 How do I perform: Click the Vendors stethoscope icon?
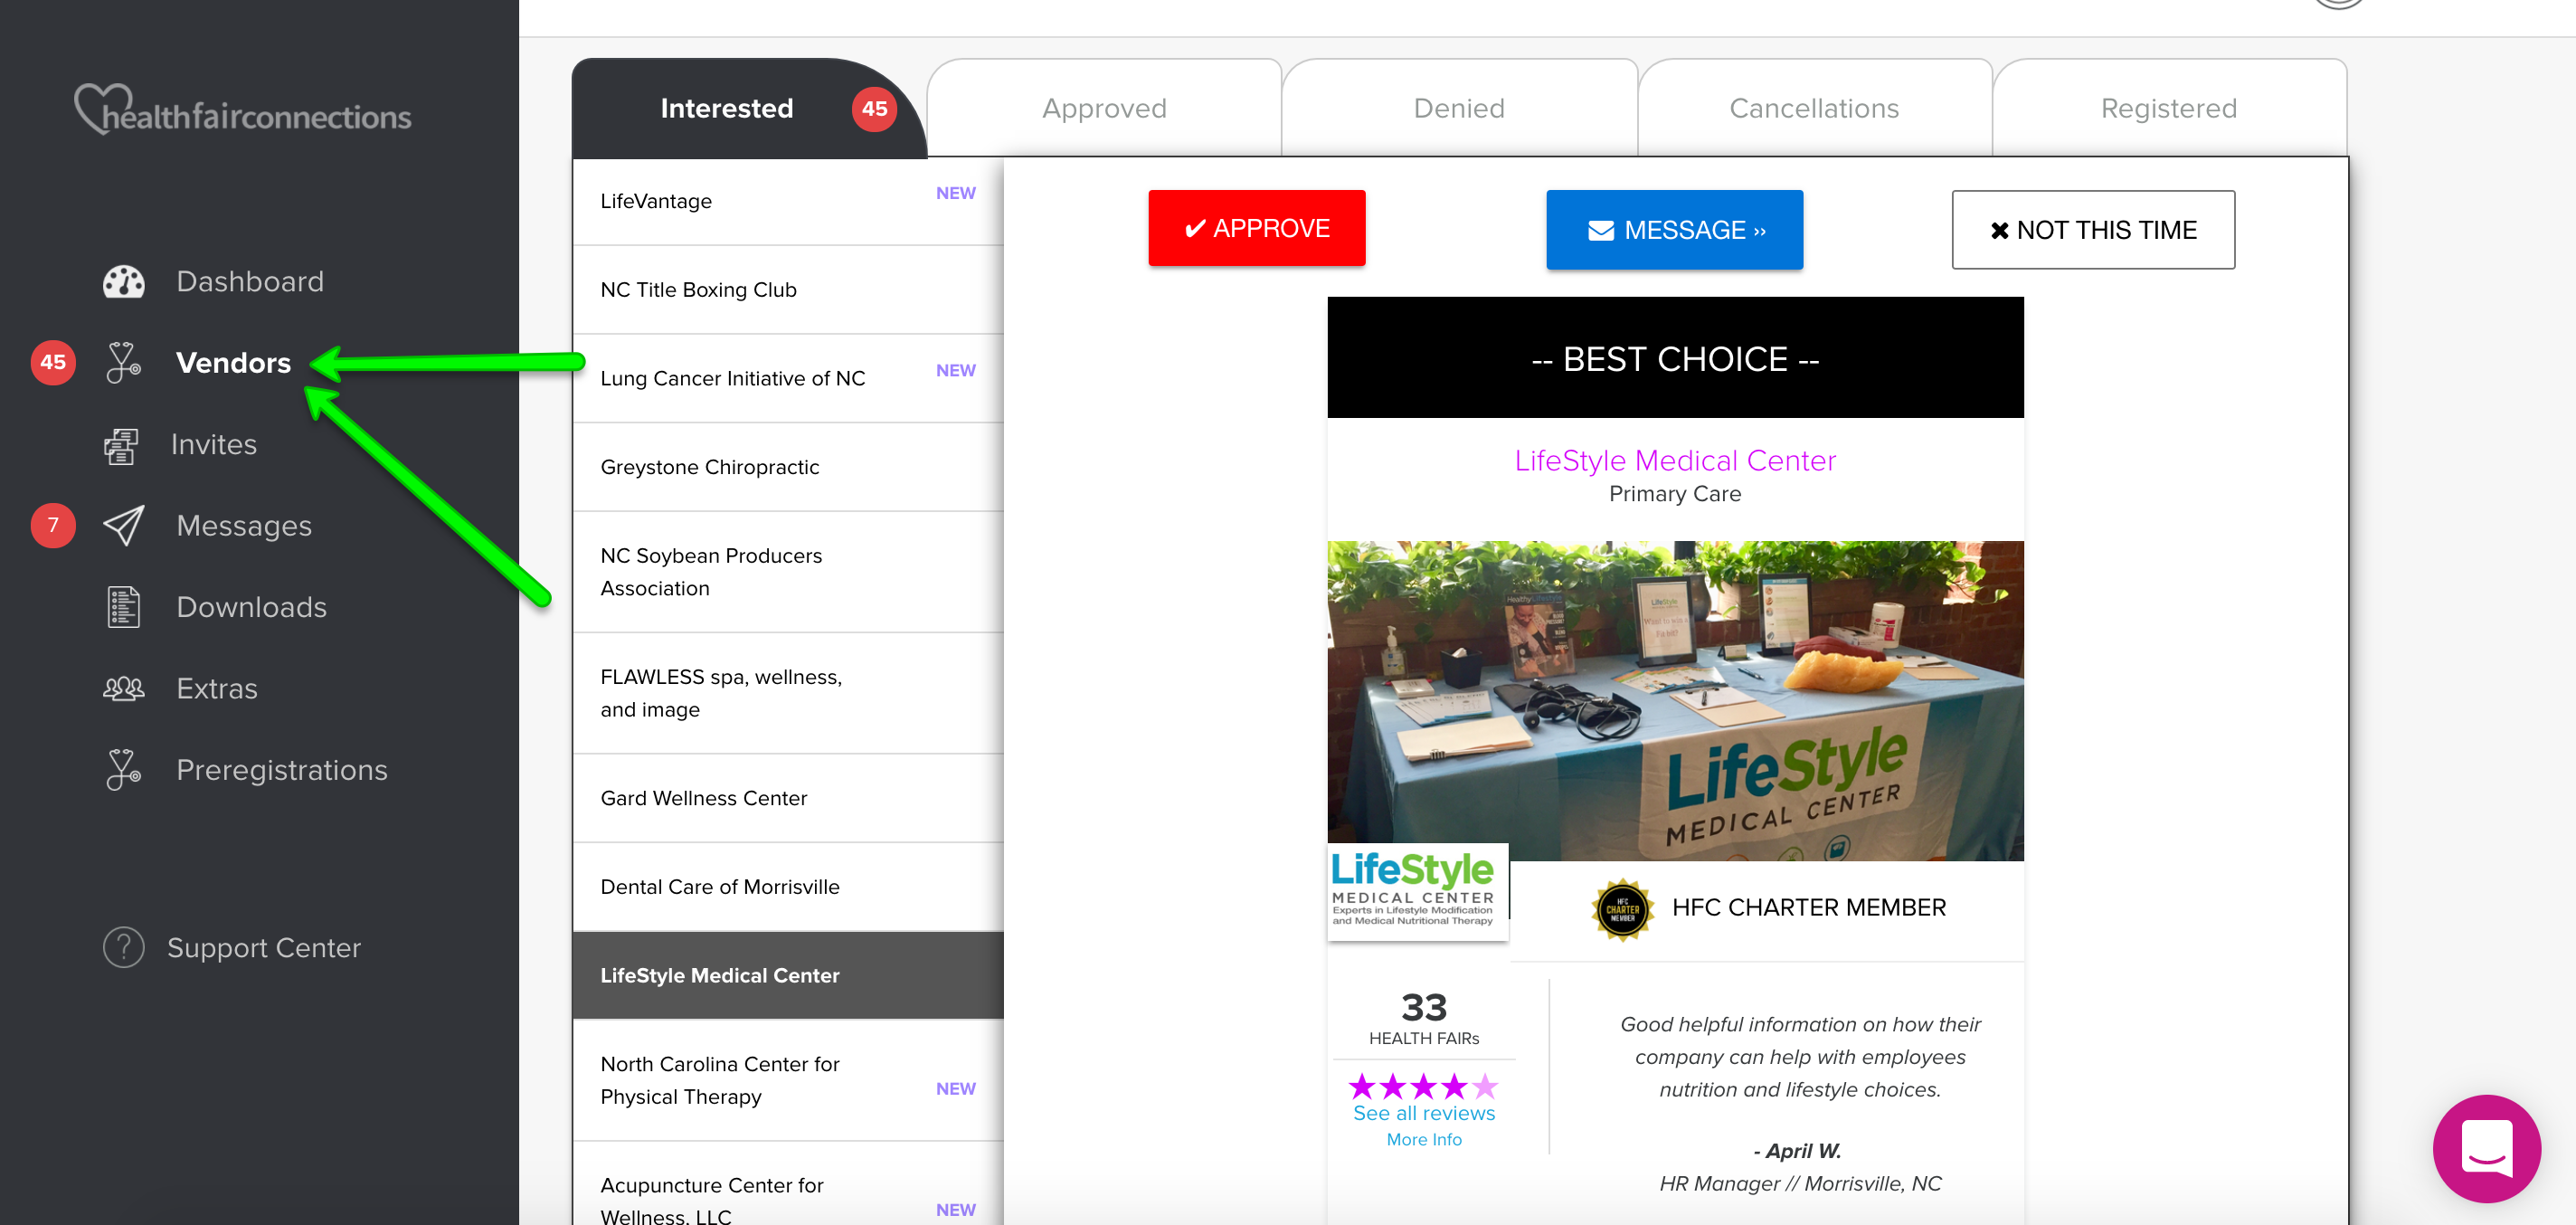(x=123, y=363)
